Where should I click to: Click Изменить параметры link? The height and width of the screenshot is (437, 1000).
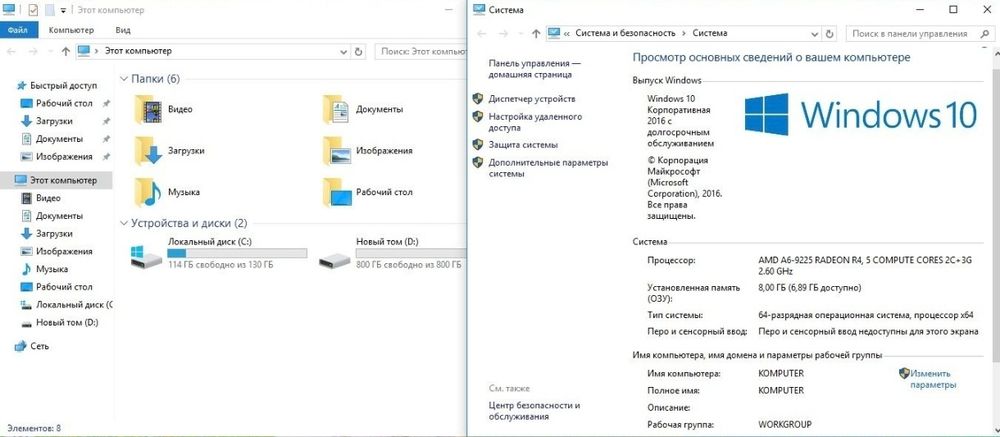point(932,380)
